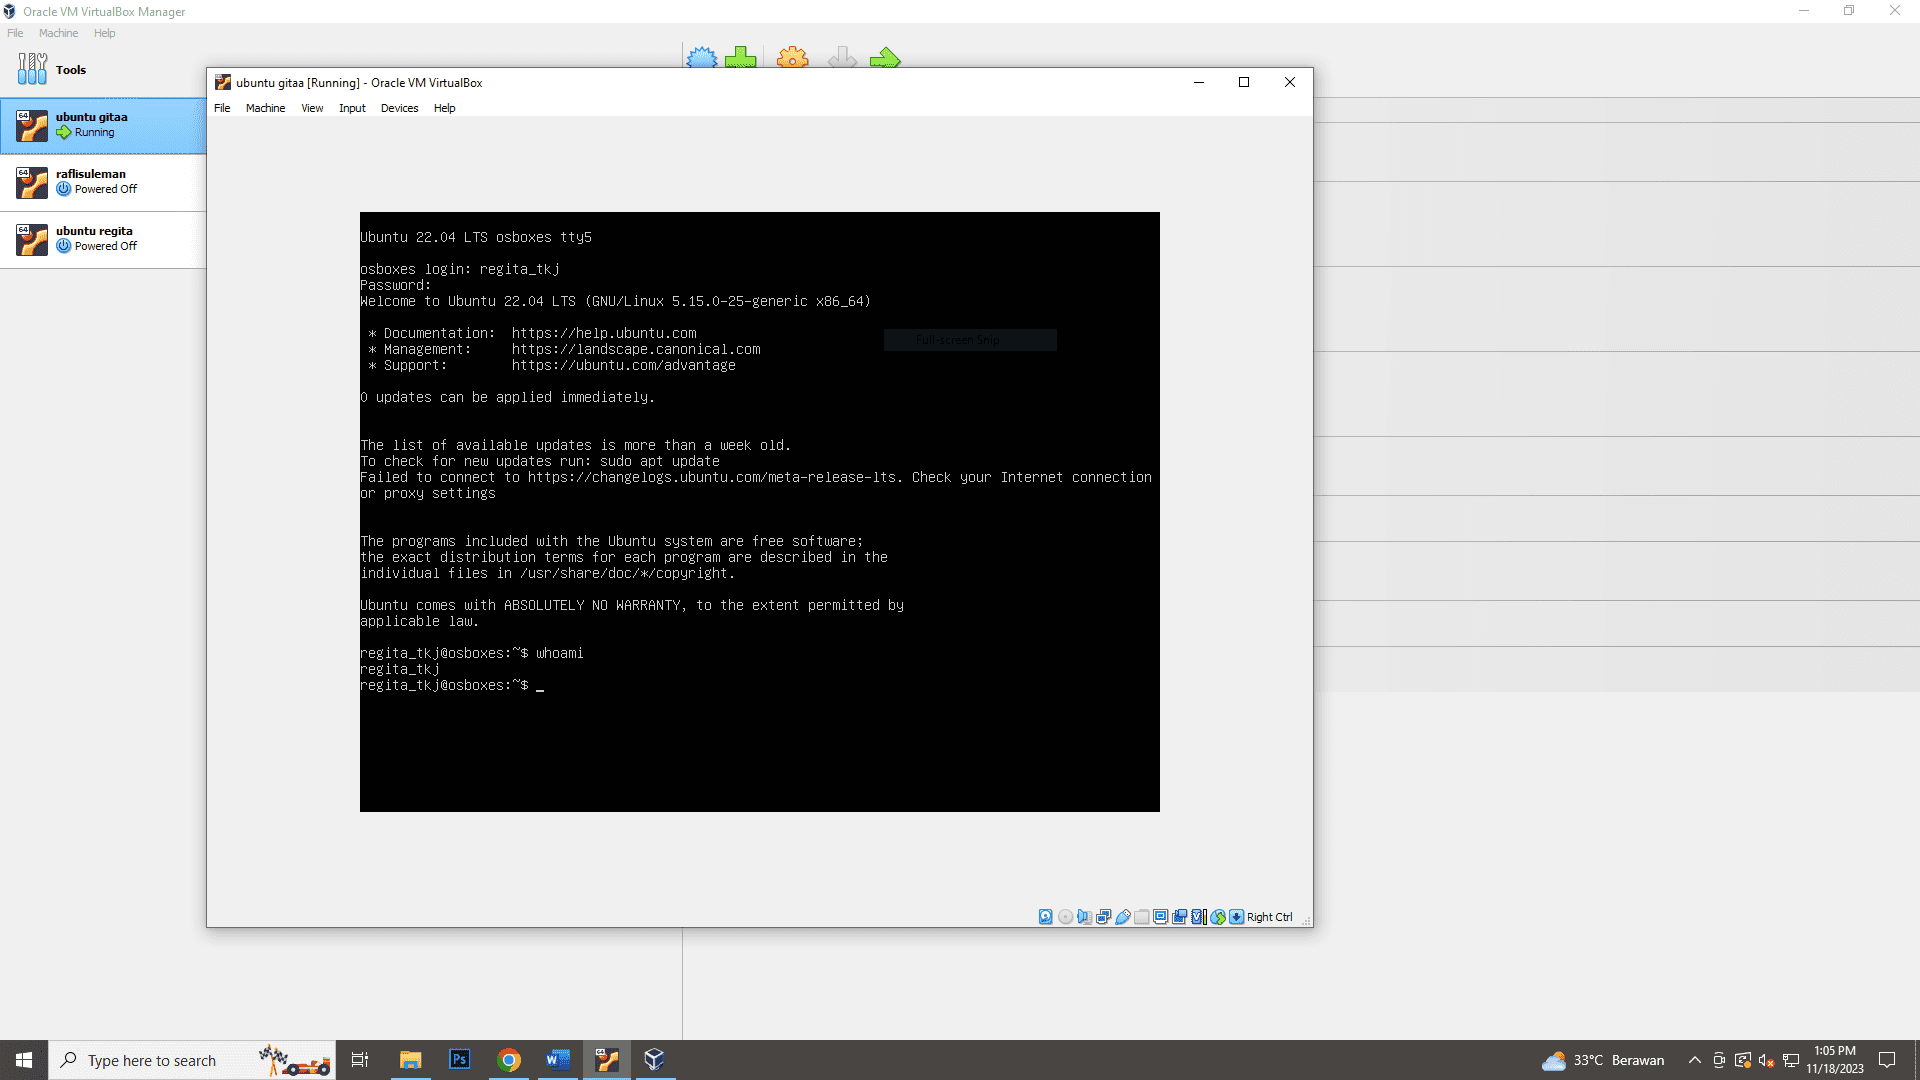Click the VM window resize grip corner
Screen dimensions: 1920x1080
pos(1306,920)
